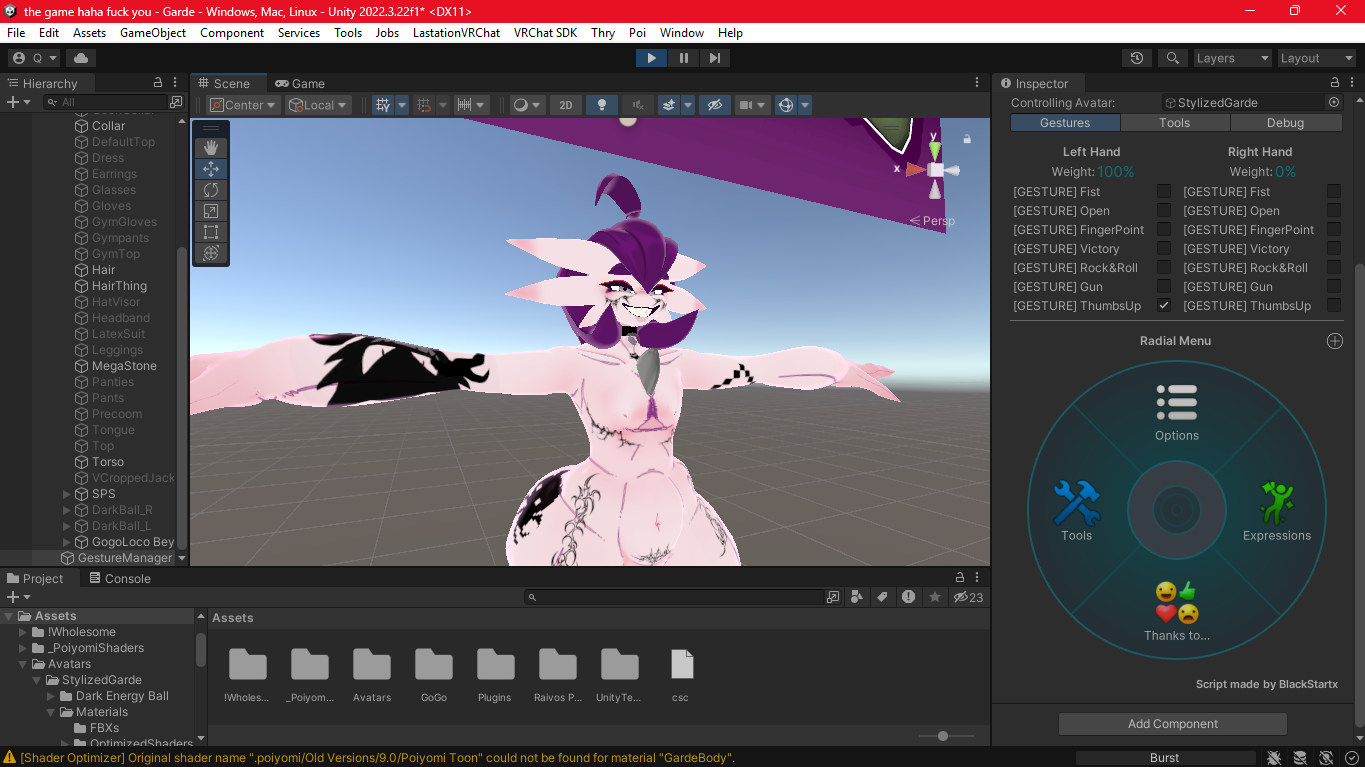The width and height of the screenshot is (1365, 767).
Task: Open the Local handle rotation dropdown
Action: 318,105
